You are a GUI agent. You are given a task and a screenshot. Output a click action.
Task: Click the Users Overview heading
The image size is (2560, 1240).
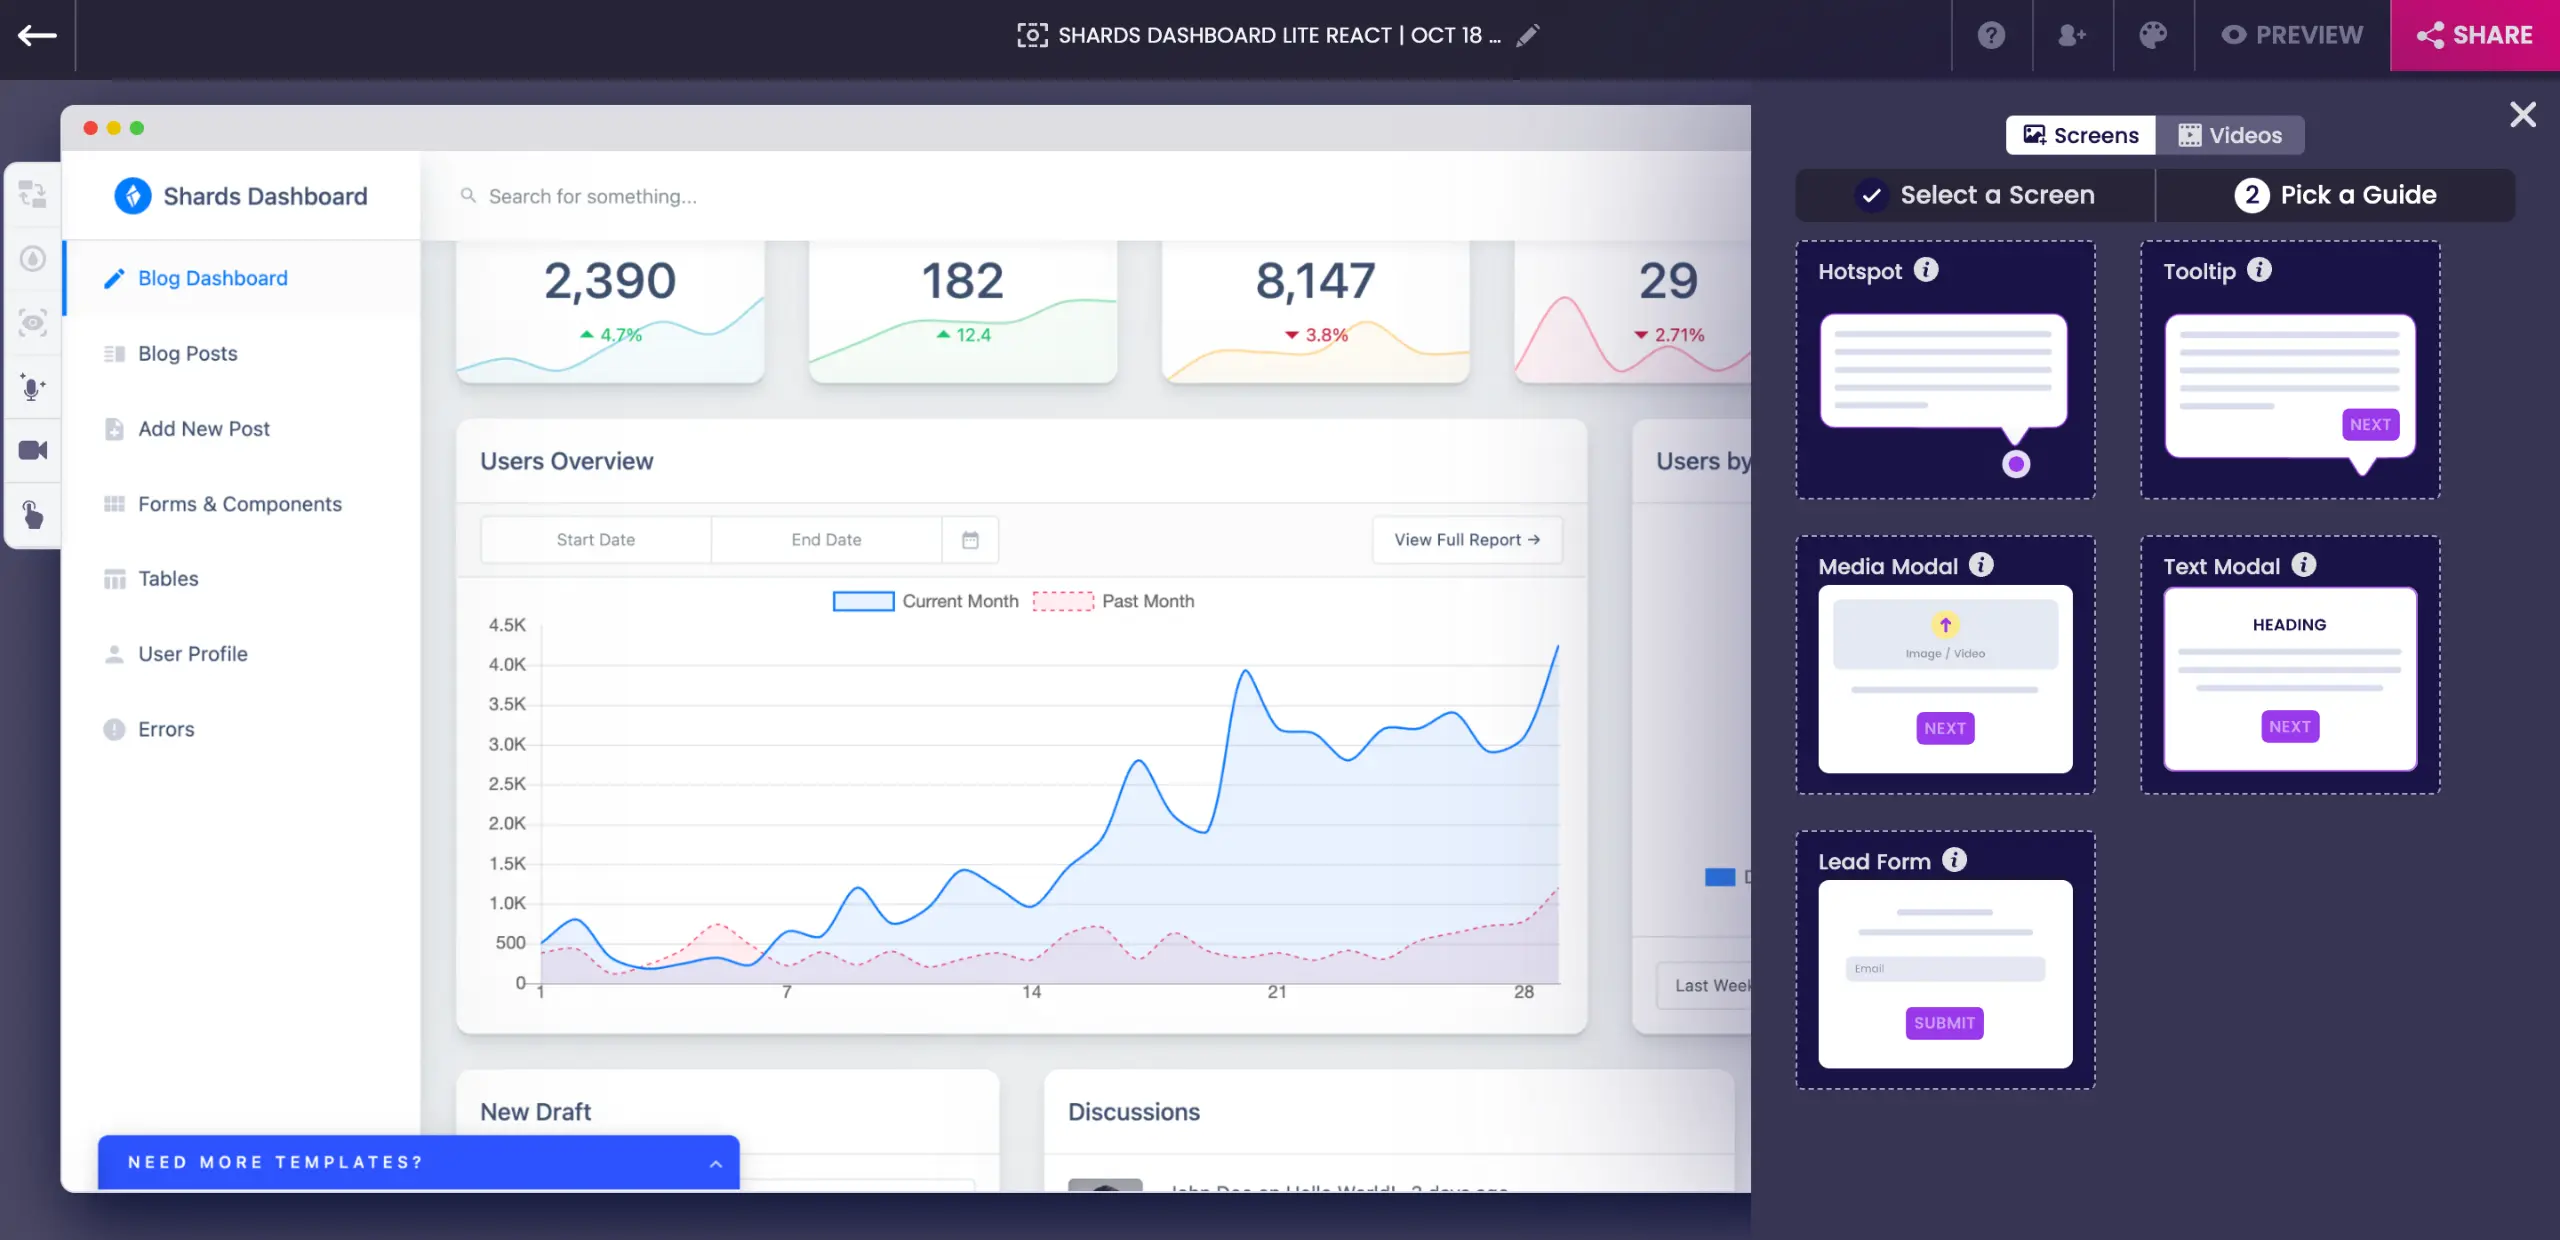coord(566,461)
